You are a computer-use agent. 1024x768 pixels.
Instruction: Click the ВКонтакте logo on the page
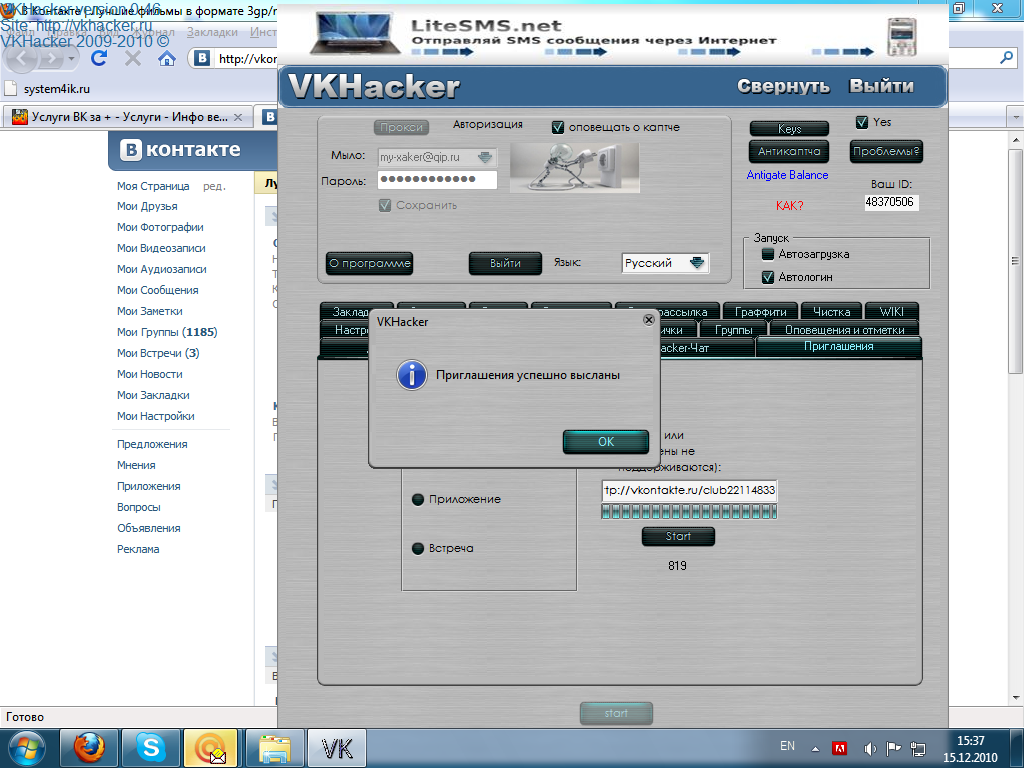(x=180, y=150)
